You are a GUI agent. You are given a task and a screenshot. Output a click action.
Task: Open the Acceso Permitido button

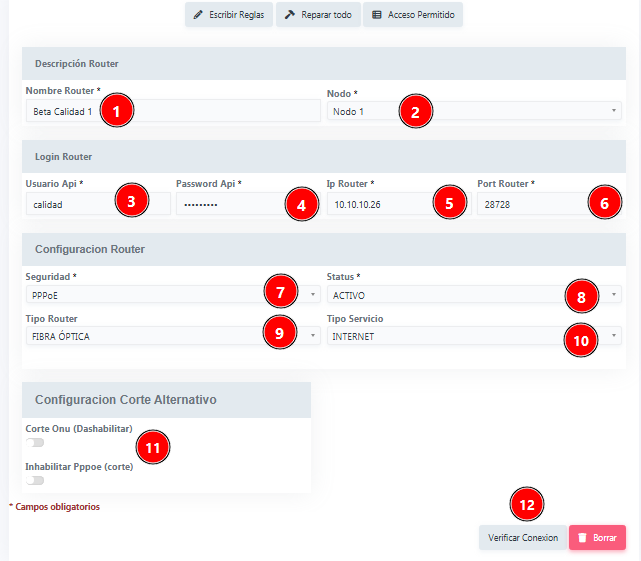tap(412, 16)
